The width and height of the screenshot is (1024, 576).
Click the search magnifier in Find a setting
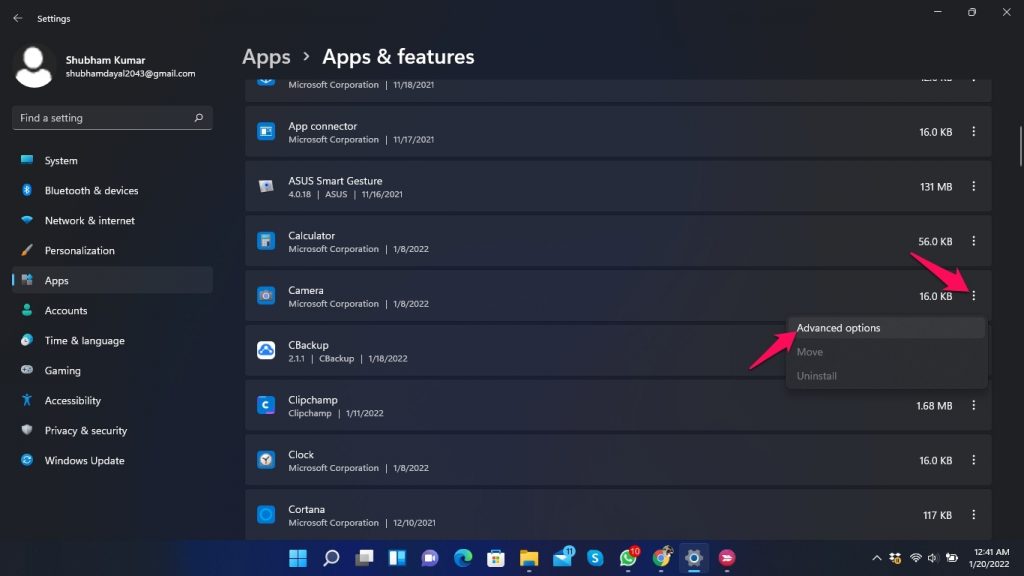click(199, 118)
